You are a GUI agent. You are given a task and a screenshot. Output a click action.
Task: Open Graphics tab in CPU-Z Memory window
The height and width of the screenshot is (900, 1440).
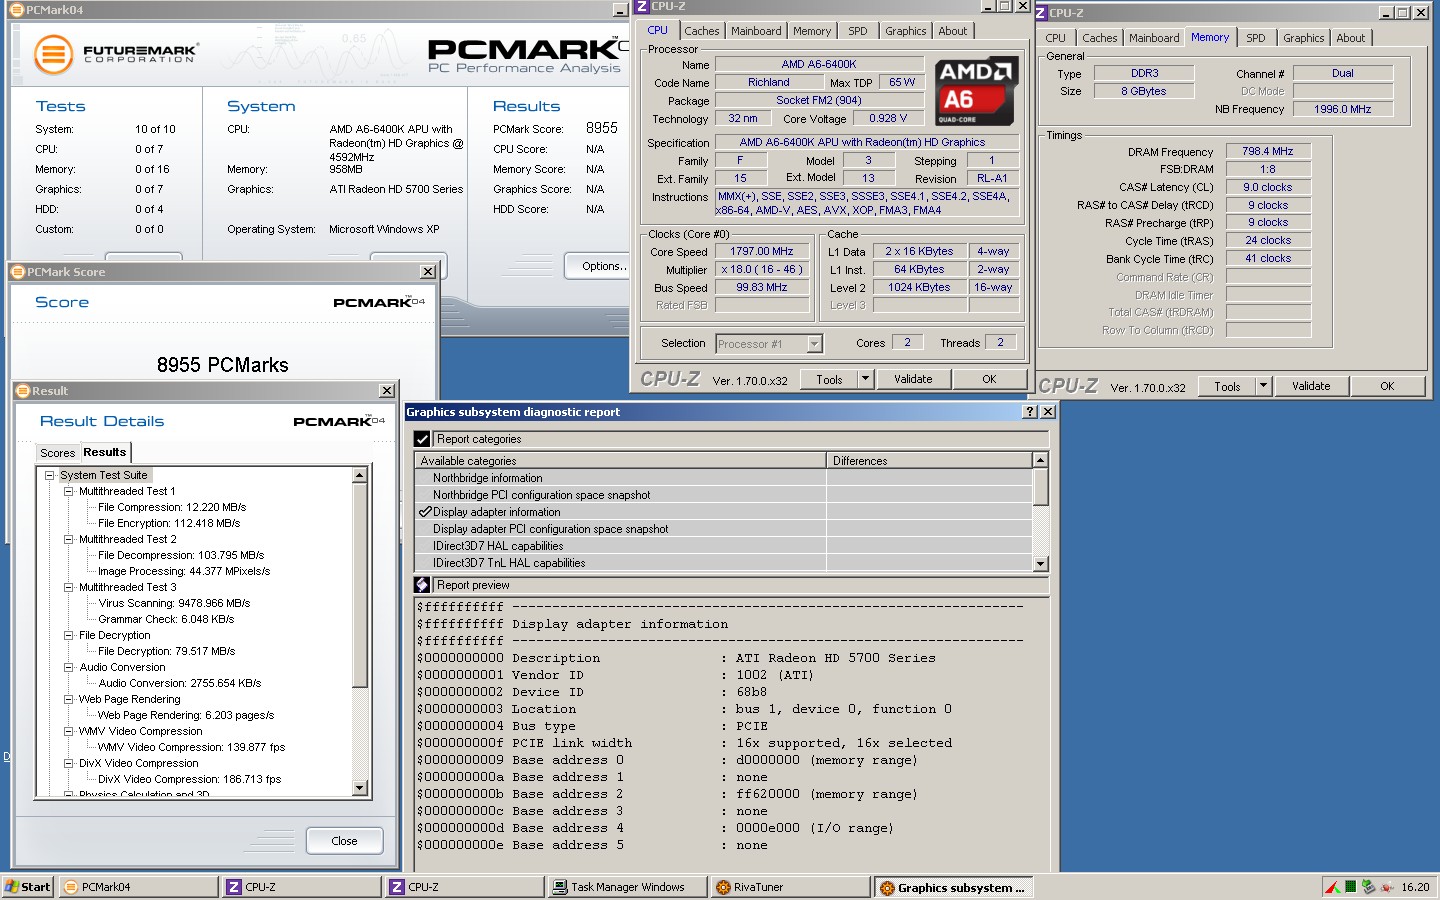(1303, 38)
